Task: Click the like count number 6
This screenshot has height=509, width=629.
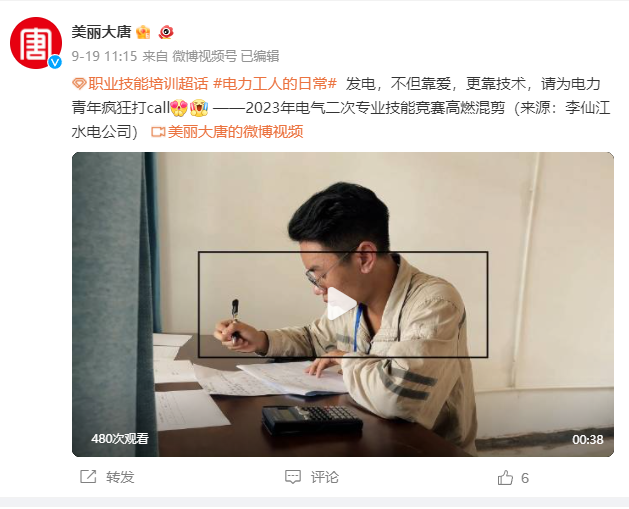Action: click(525, 478)
